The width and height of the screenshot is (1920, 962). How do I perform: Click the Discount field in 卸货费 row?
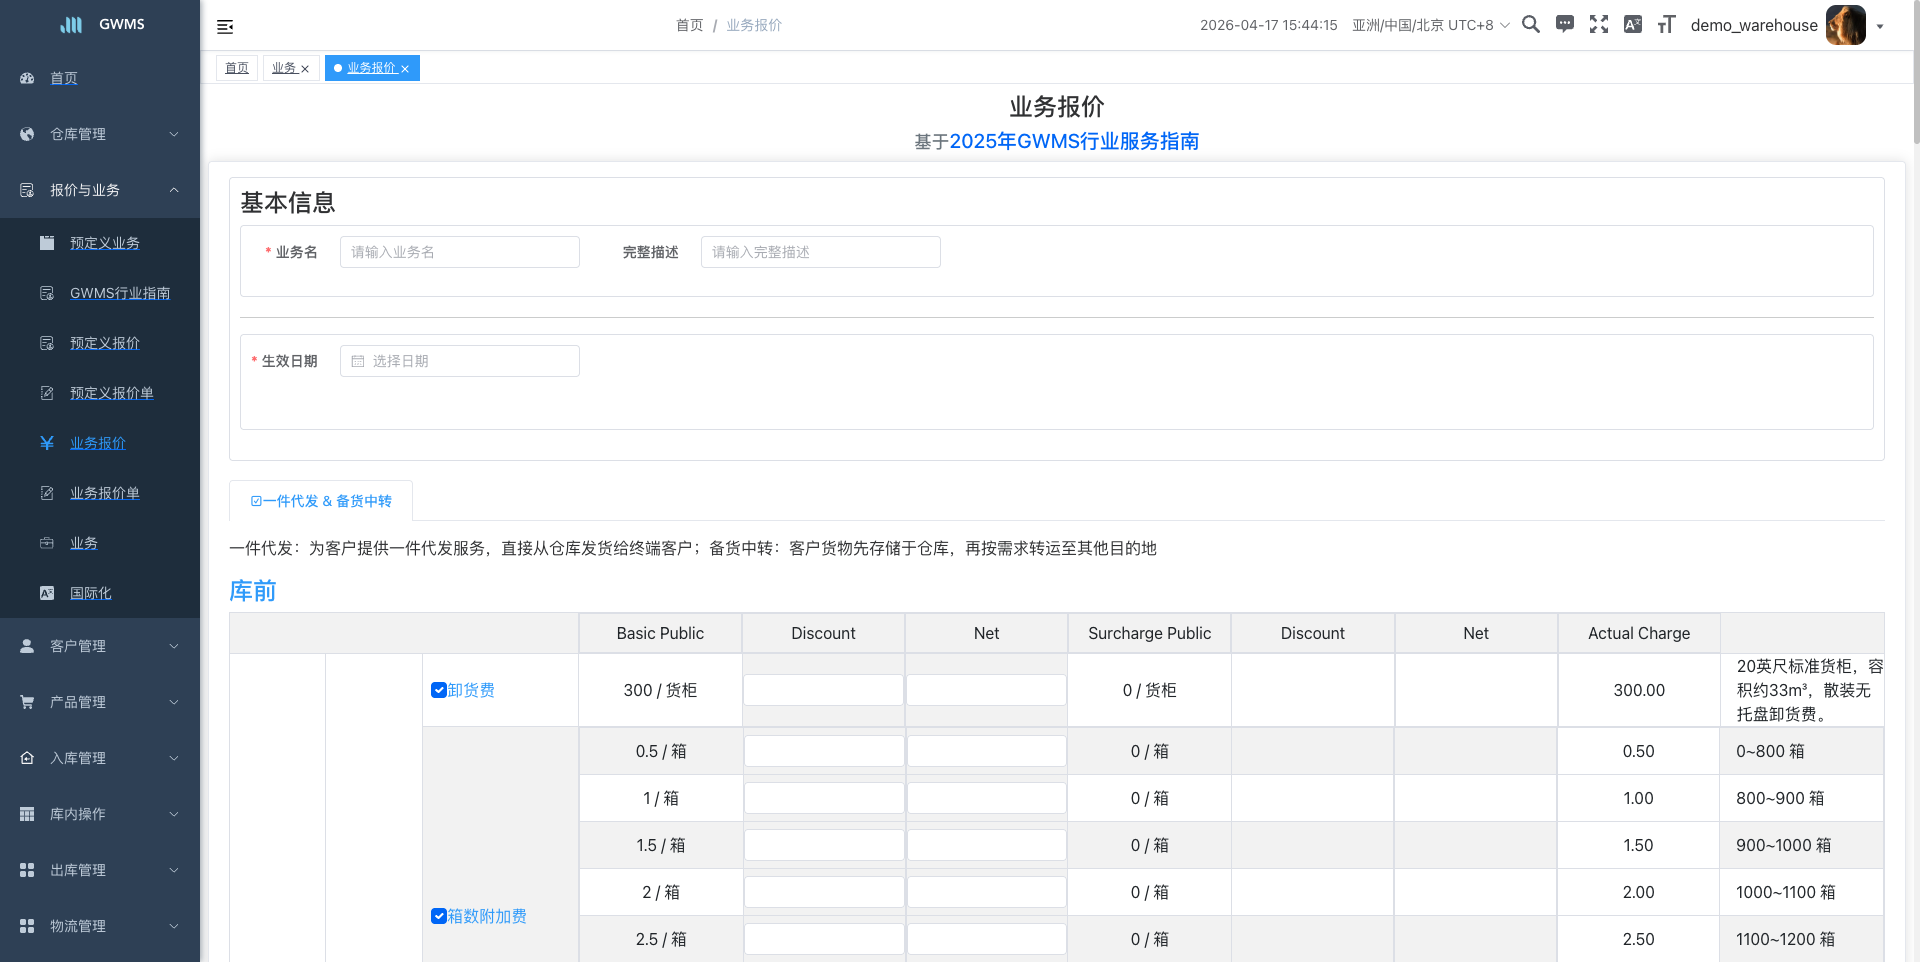823,690
